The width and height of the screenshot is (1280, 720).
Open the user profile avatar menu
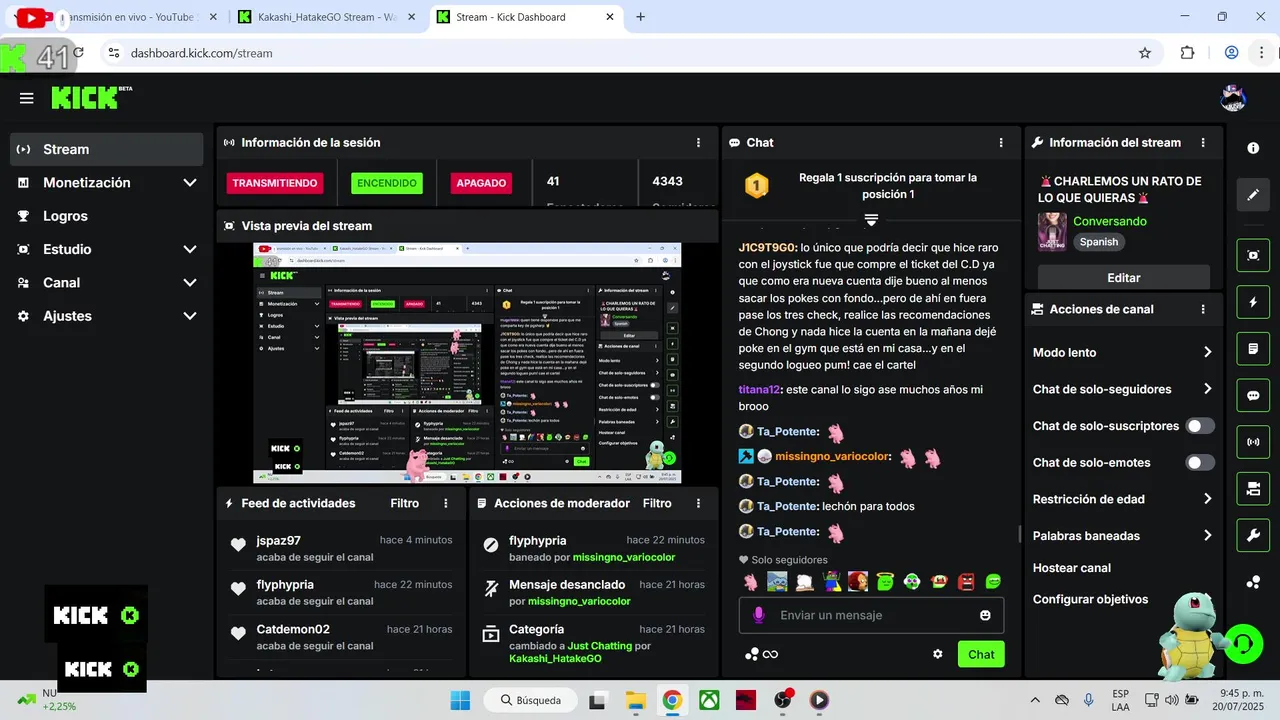pyautogui.click(x=1234, y=98)
